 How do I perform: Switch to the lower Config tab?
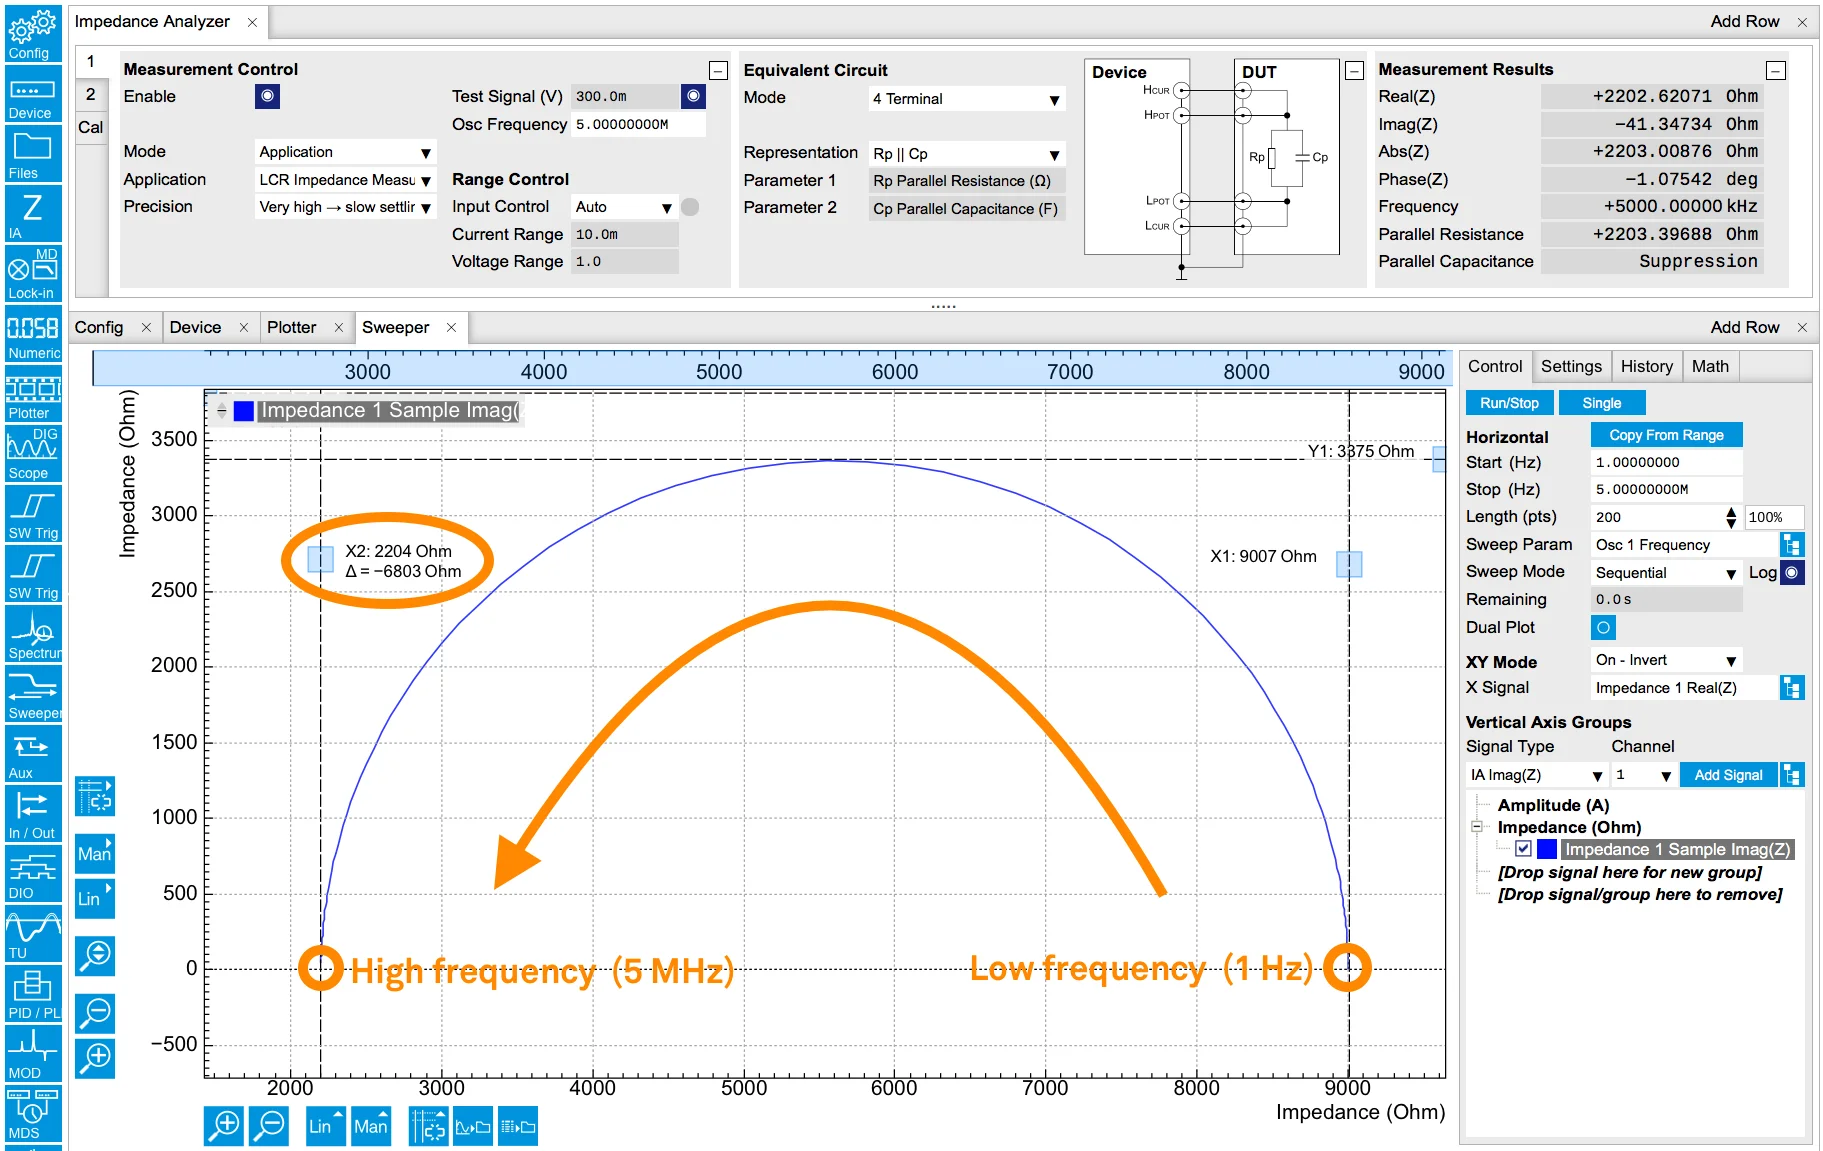click(x=99, y=327)
